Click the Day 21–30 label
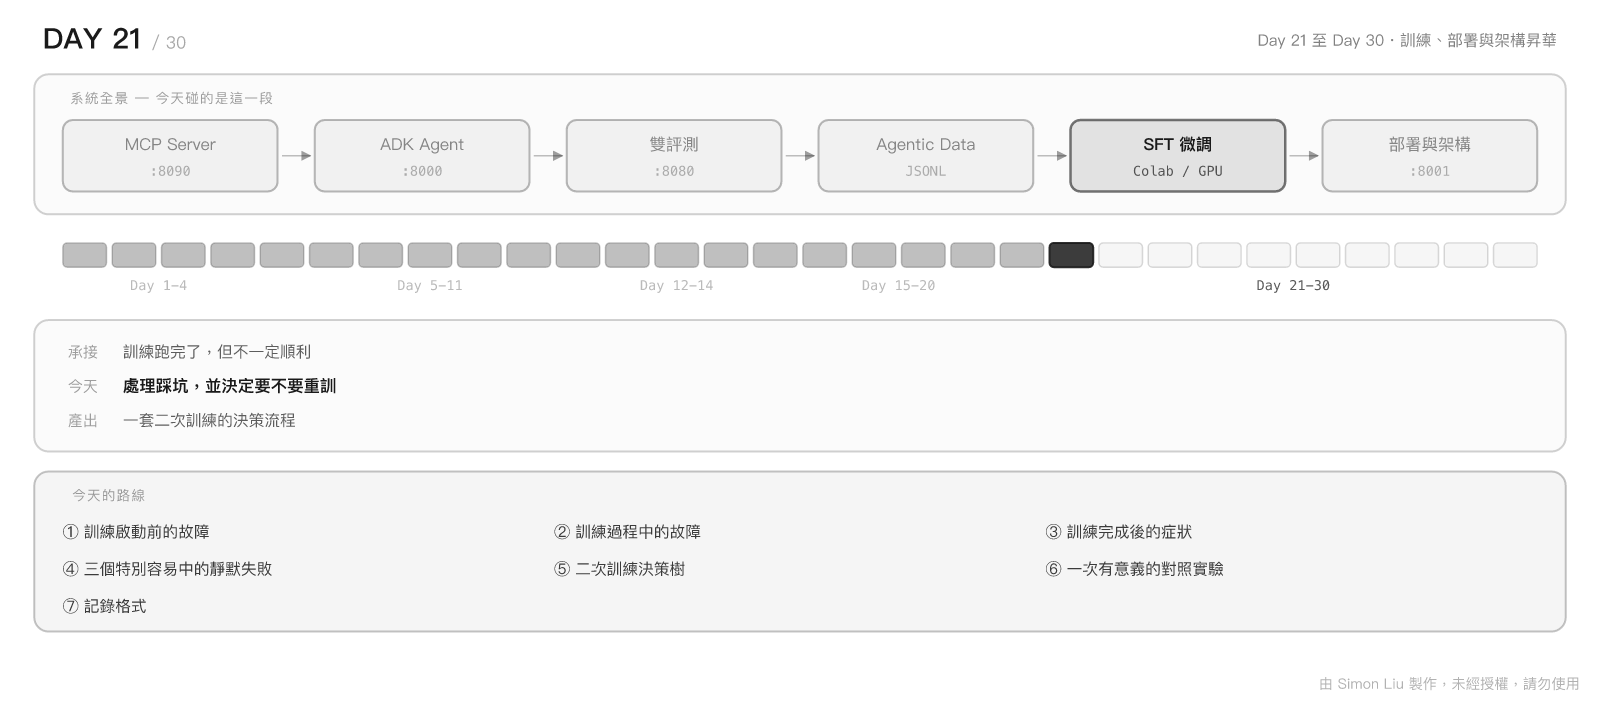1600x703 pixels. point(1293,286)
